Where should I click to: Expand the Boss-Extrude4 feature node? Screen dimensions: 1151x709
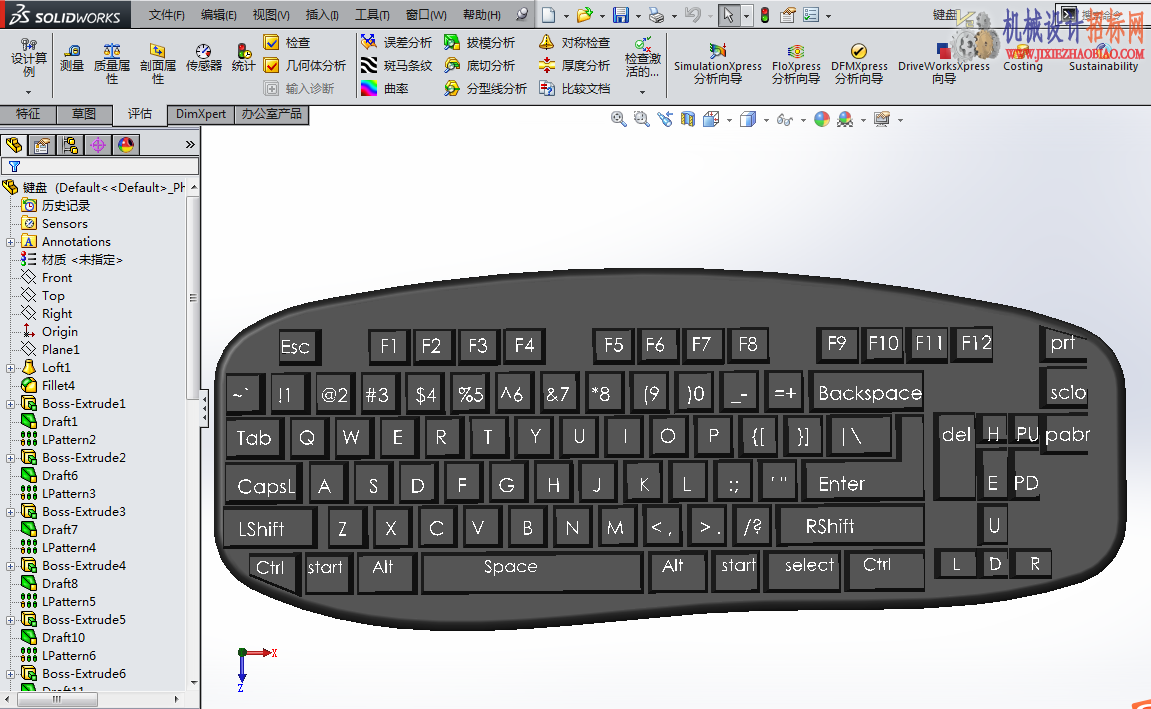tap(10, 566)
